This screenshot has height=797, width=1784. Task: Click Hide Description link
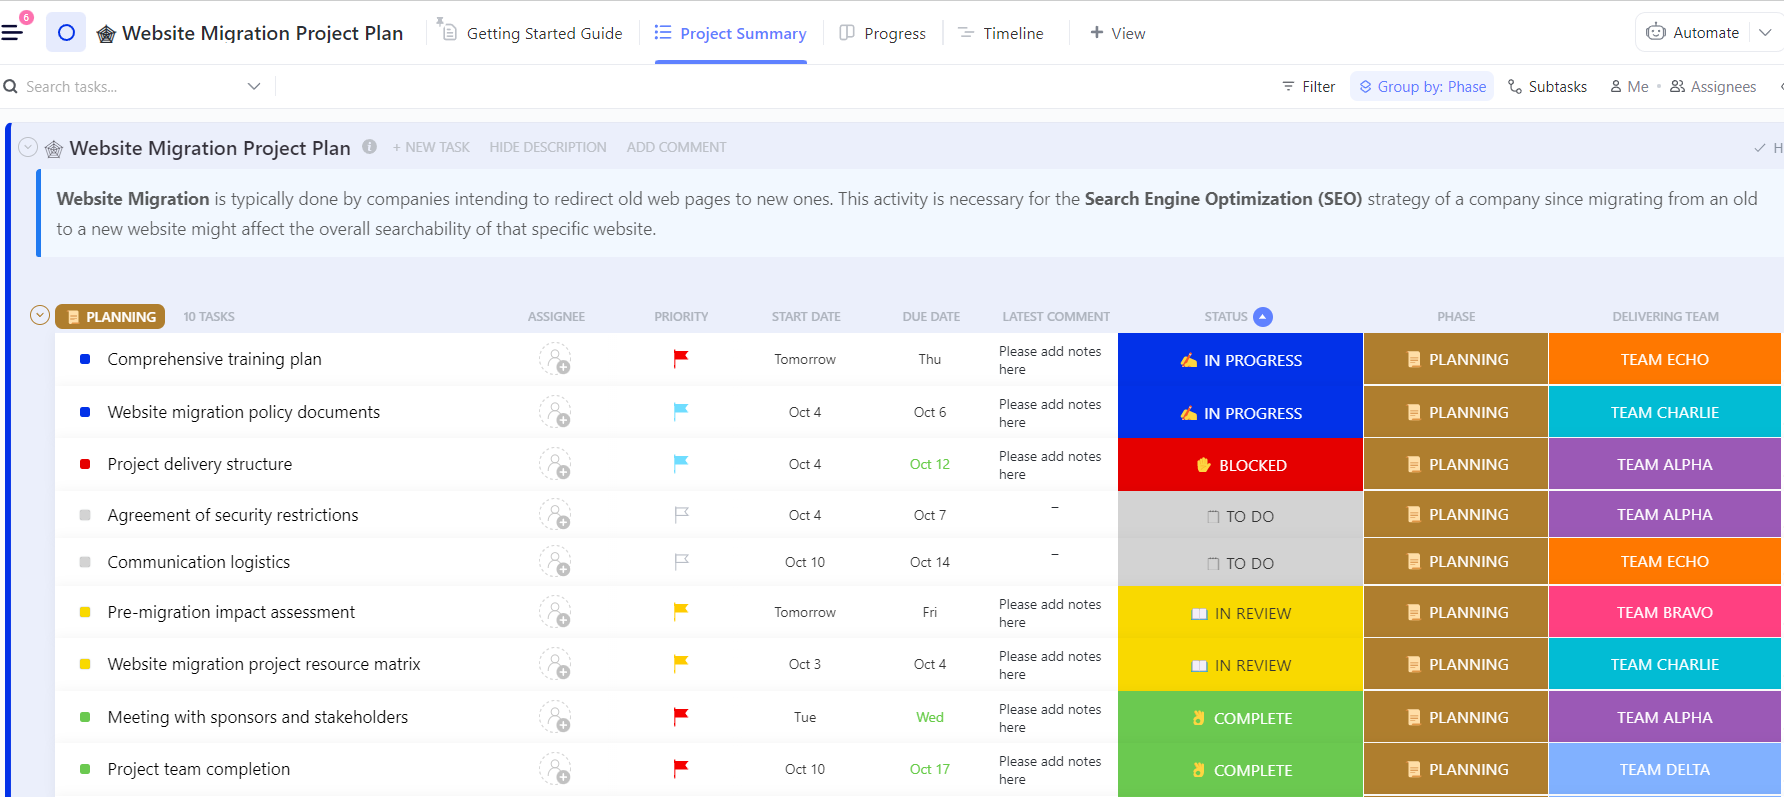click(547, 147)
